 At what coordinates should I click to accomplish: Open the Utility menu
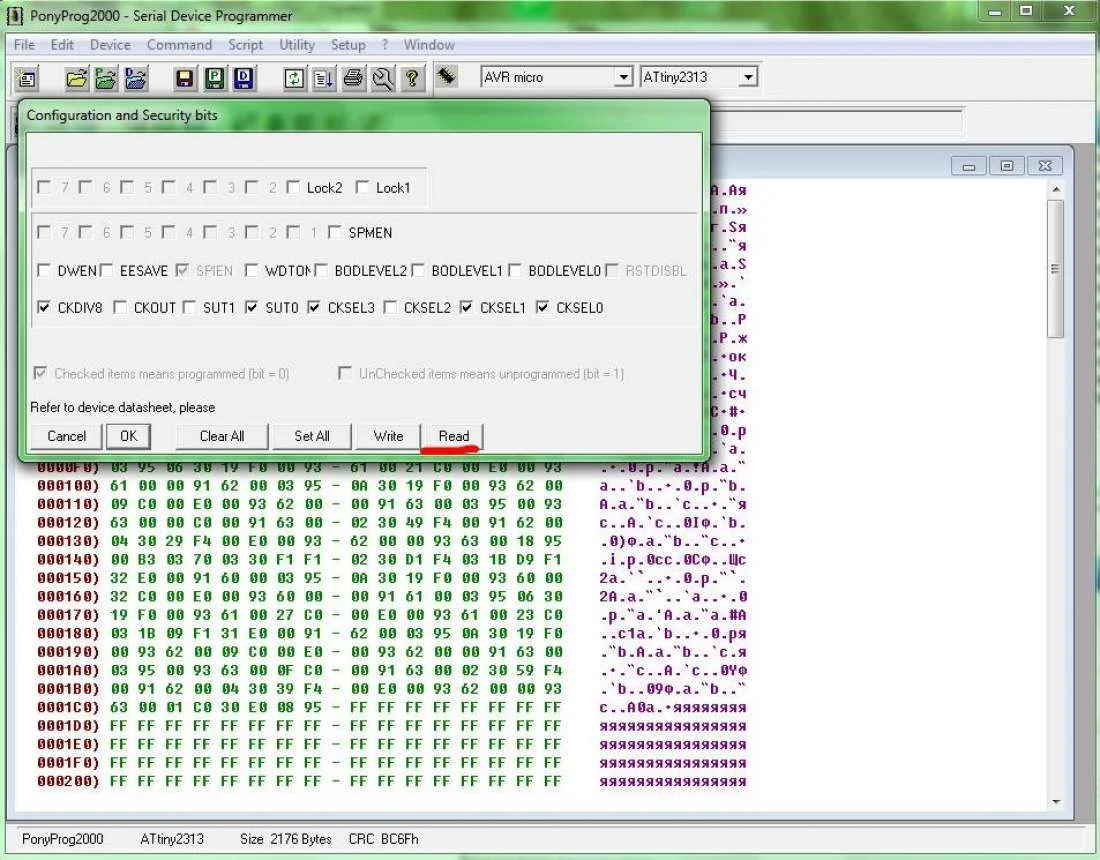(x=297, y=45)
